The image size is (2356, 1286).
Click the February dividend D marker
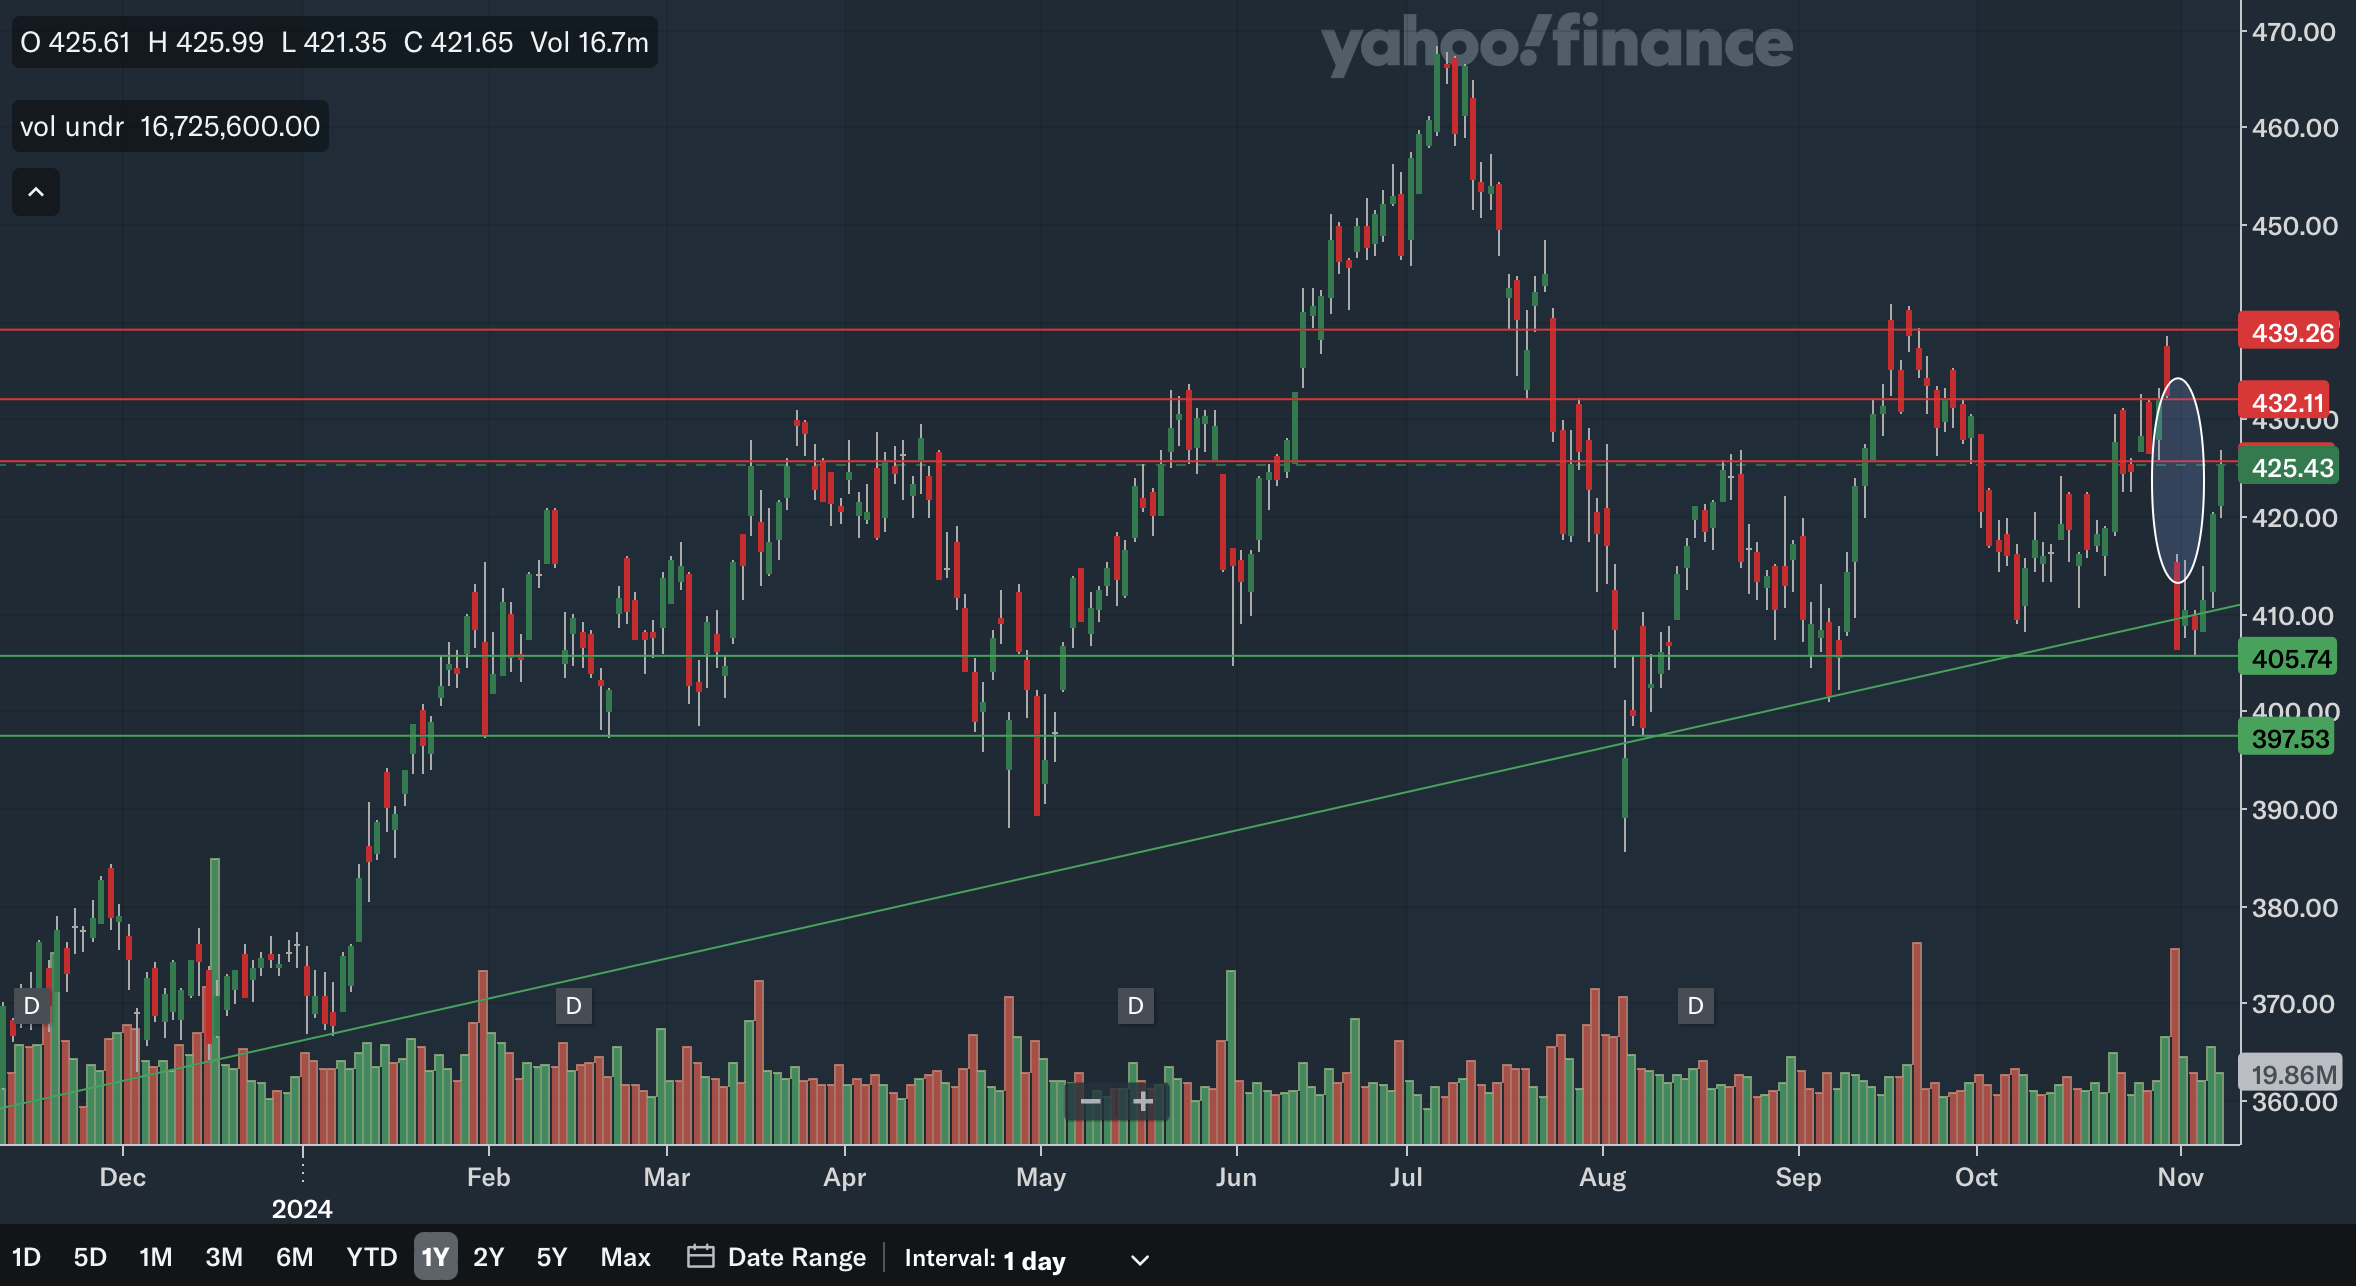point(573,1006)
